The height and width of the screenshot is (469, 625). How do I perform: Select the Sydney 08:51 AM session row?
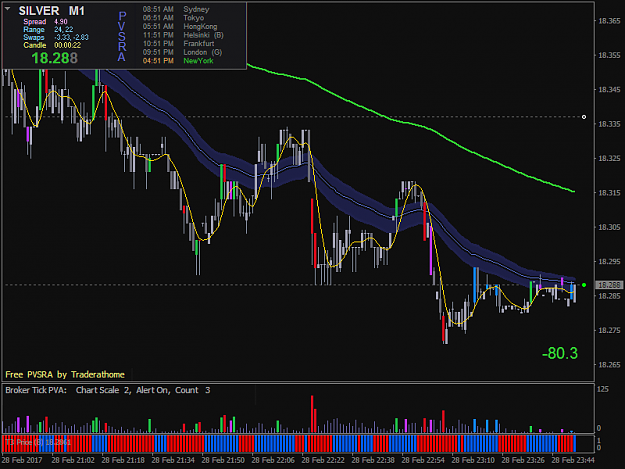click(176, 9)
